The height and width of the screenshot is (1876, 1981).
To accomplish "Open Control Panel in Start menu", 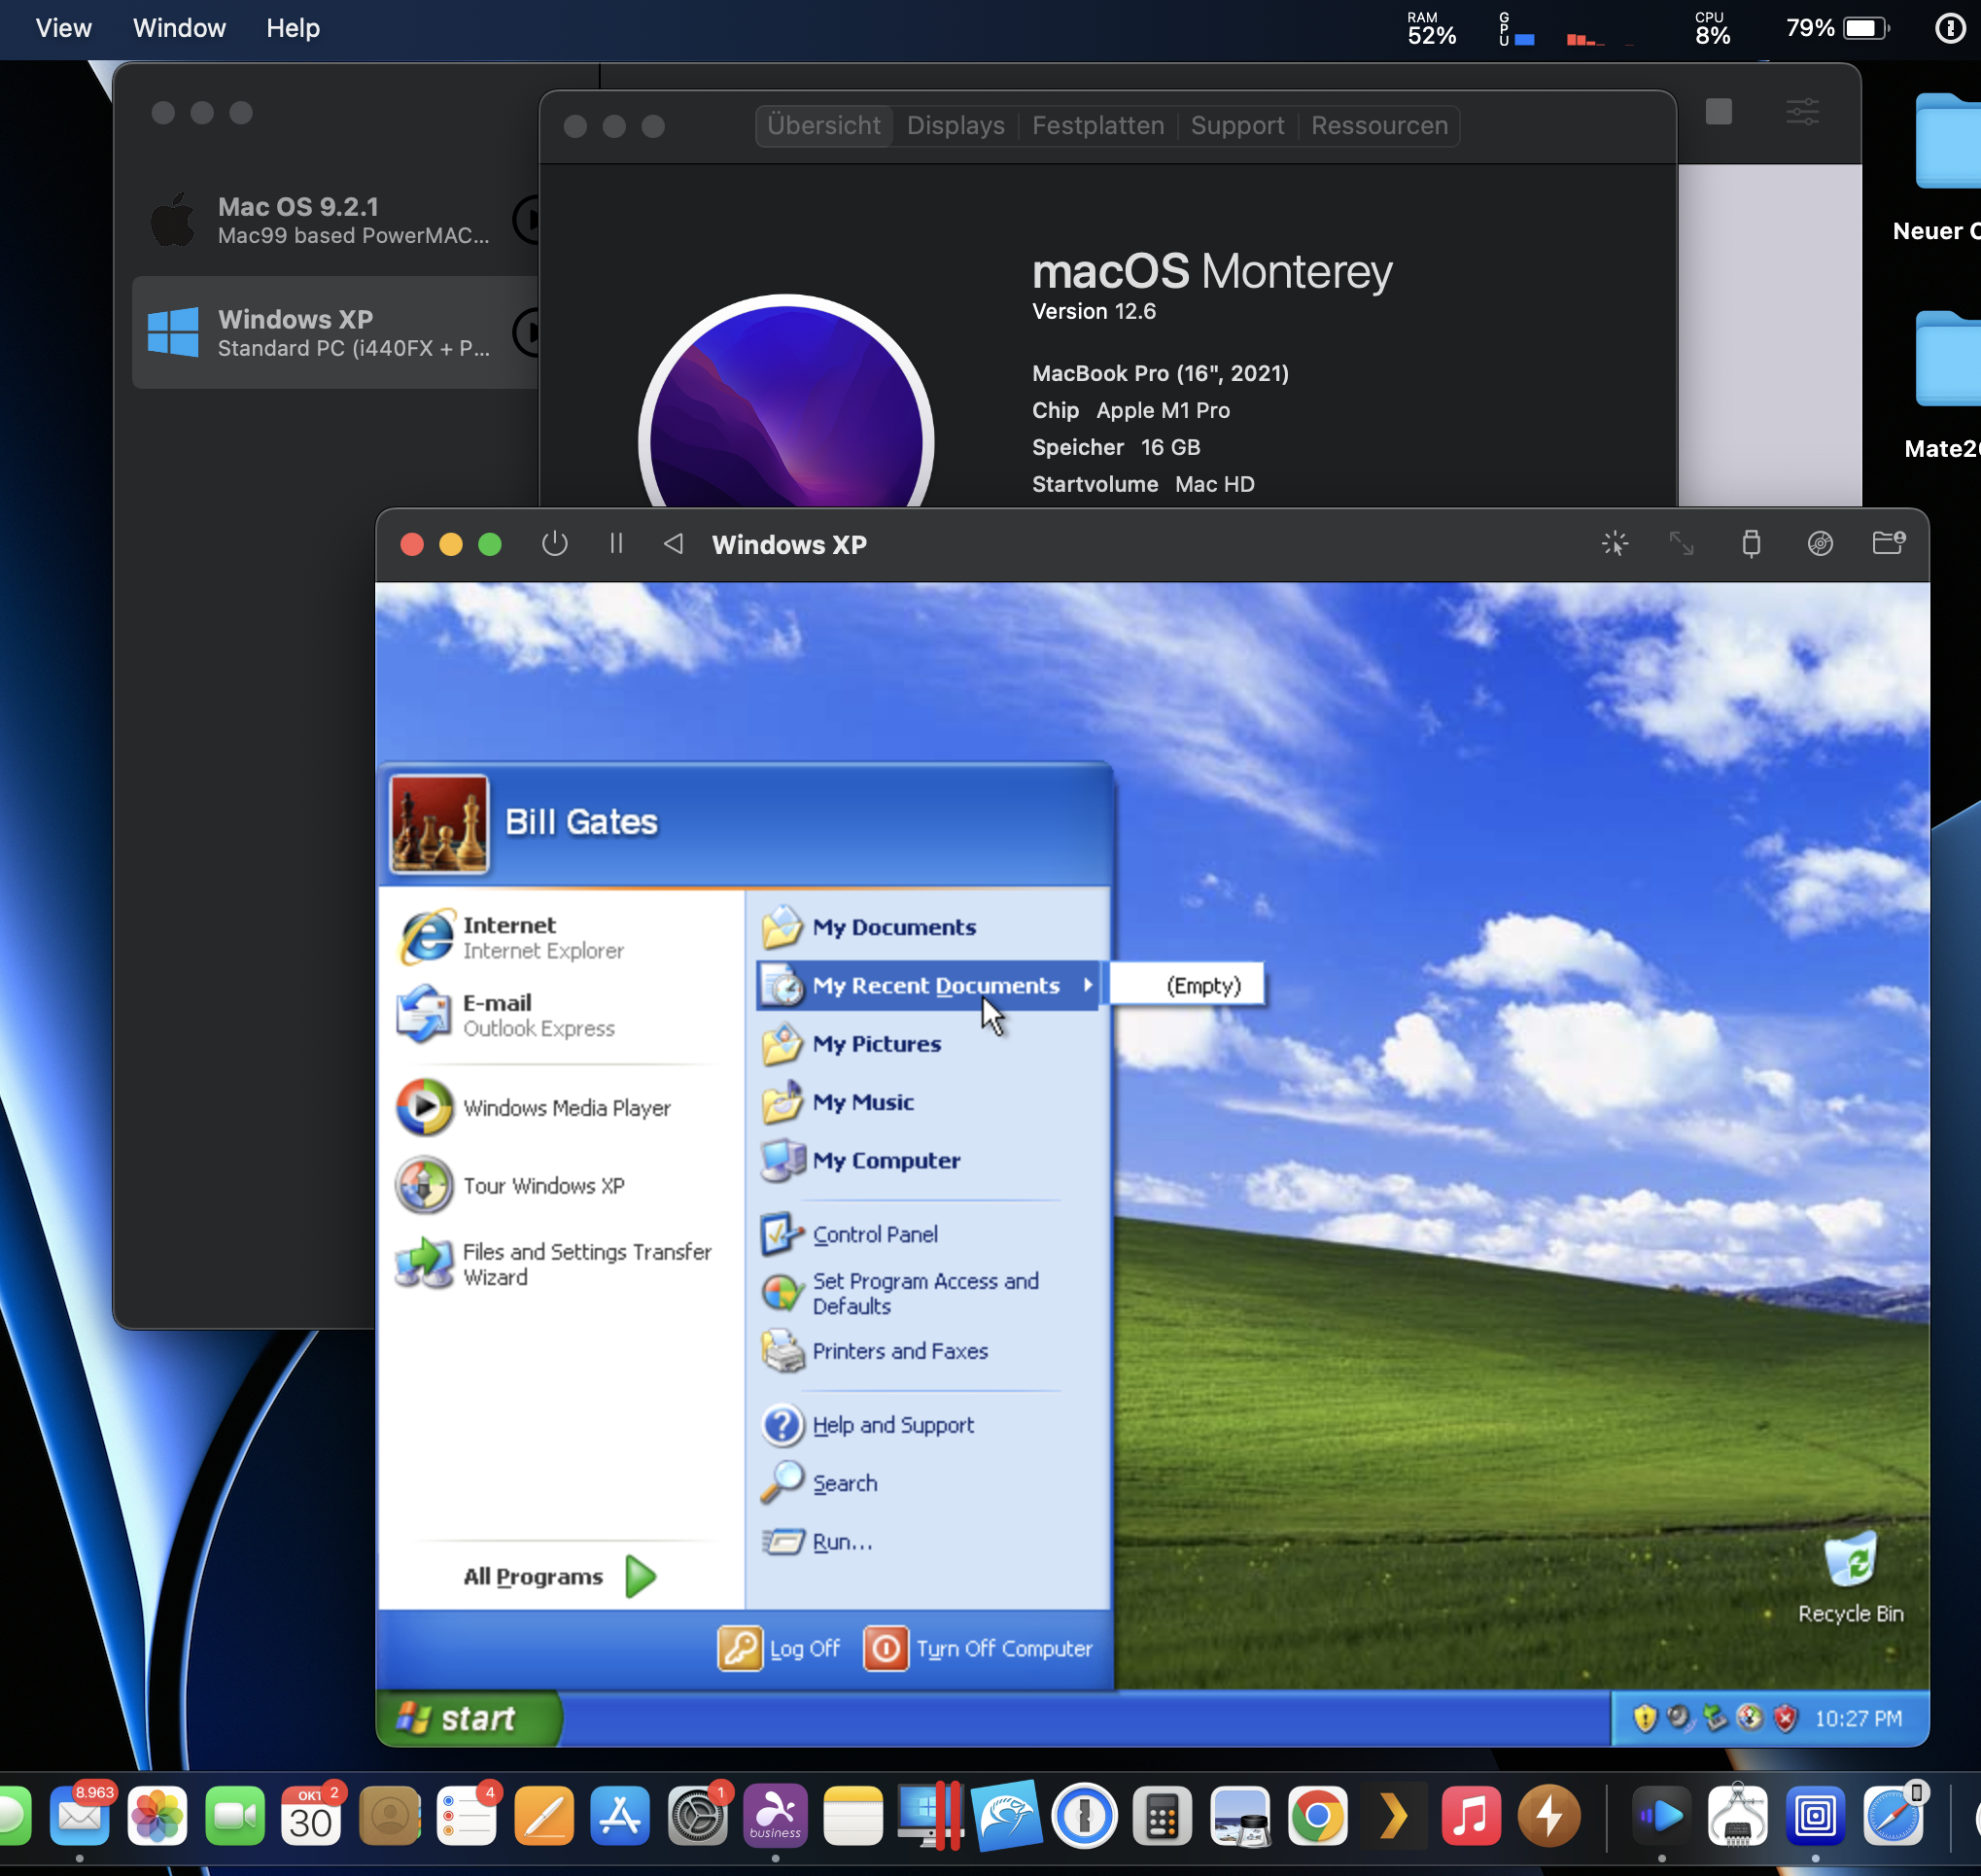I will pyautogui.click(x=874, y=1234).
